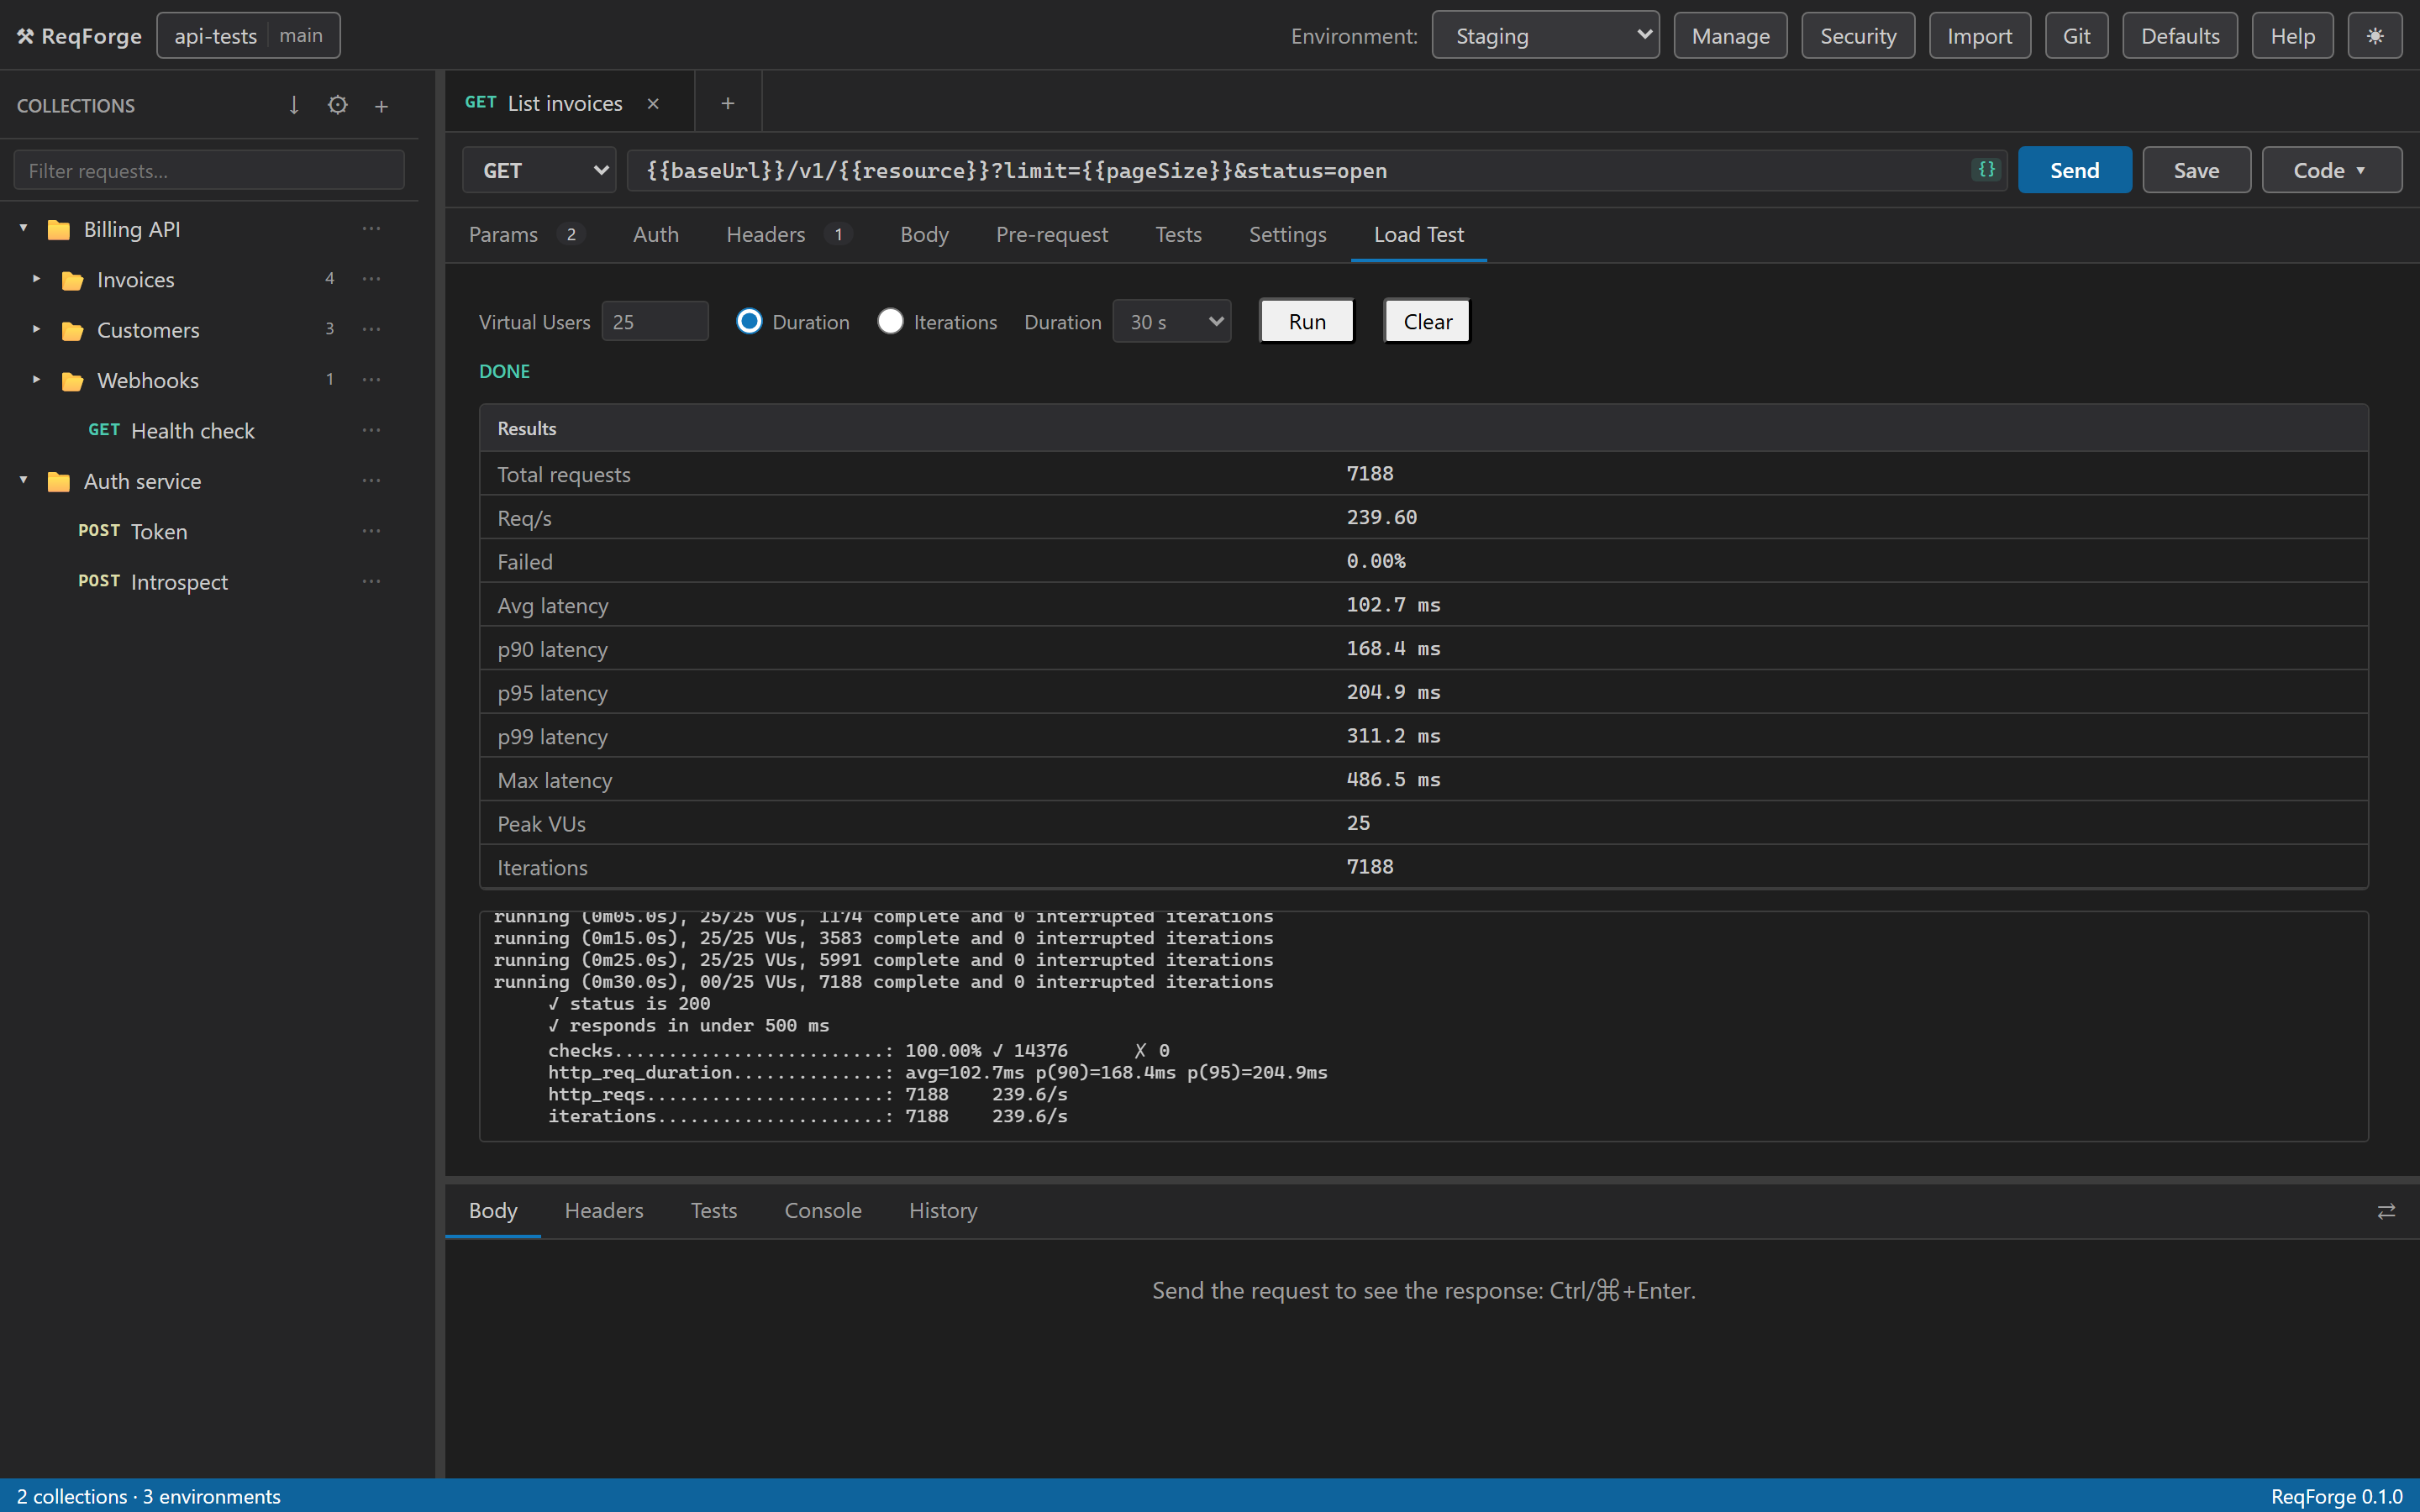Open the Git button
Viewport: 2420px width, 1512px height.
(x=2076, y=36)
